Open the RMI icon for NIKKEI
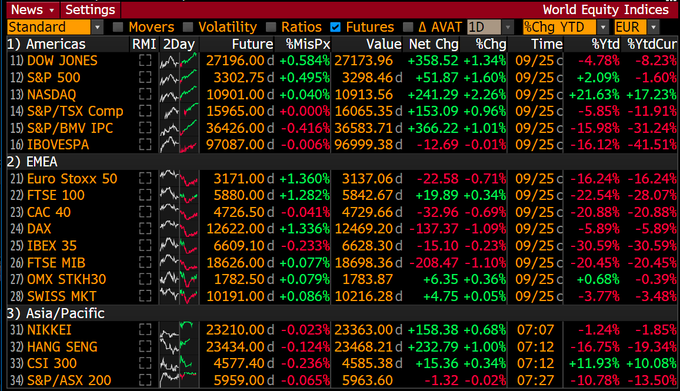680x391 pixels. (145, 330)
